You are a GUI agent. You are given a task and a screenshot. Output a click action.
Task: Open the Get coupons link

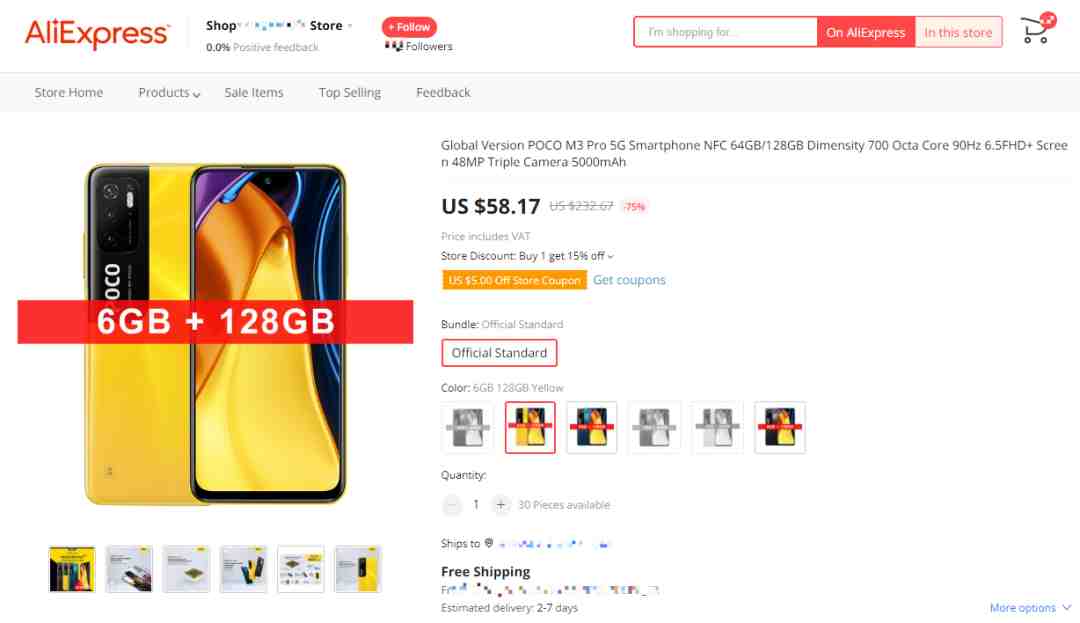point(629,279)
